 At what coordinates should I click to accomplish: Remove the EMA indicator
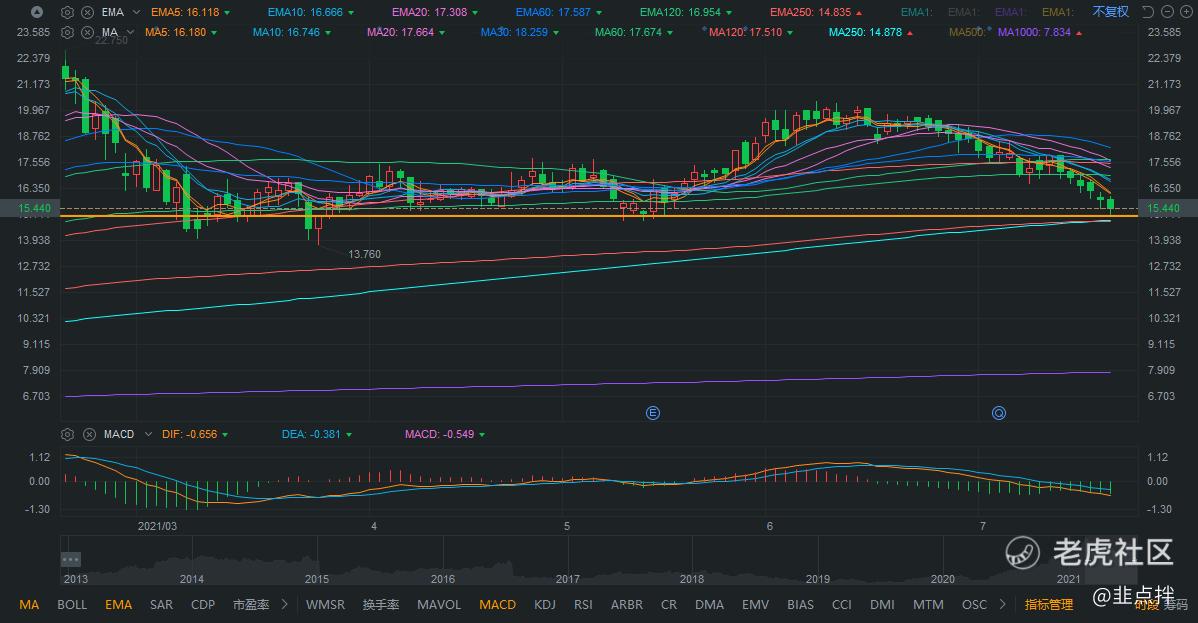click(x=88, y=12)
